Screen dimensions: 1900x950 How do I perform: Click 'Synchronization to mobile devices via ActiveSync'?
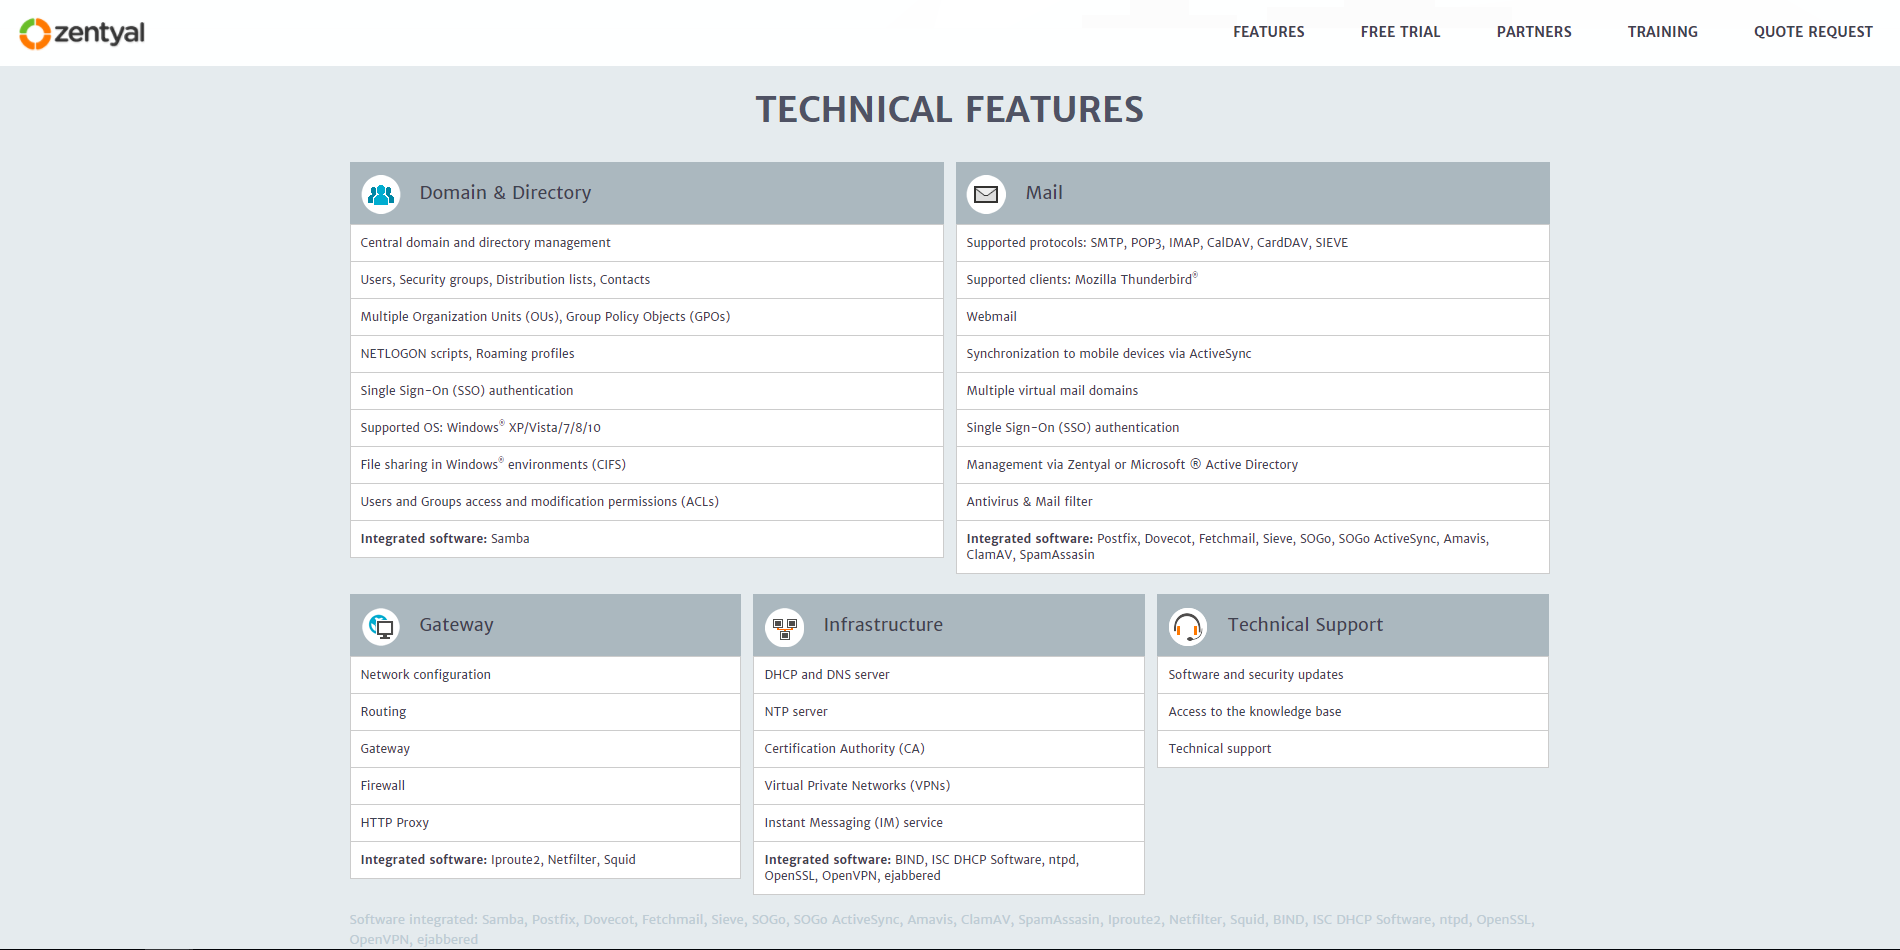pyautogui.click(x=1253, y=354)
